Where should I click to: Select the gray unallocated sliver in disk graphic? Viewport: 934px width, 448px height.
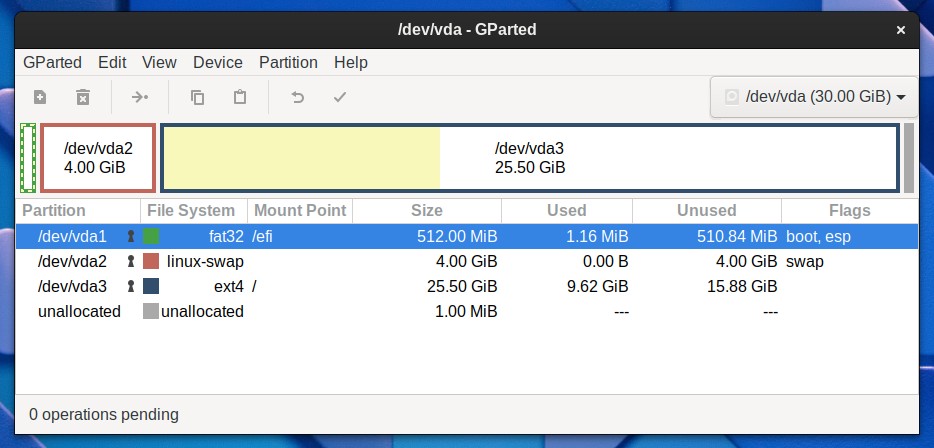(x=908, y=158)
